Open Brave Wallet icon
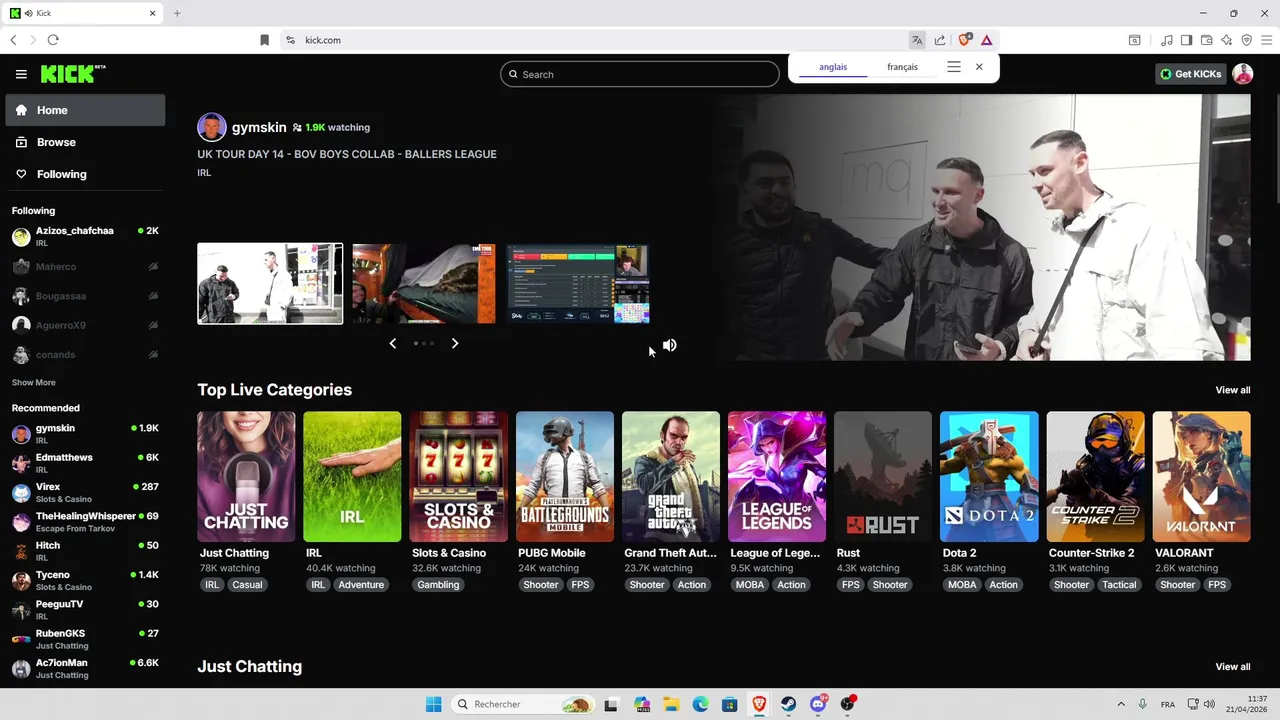The width and height of the screenshot is (1280, 720). click(1206, 40)
